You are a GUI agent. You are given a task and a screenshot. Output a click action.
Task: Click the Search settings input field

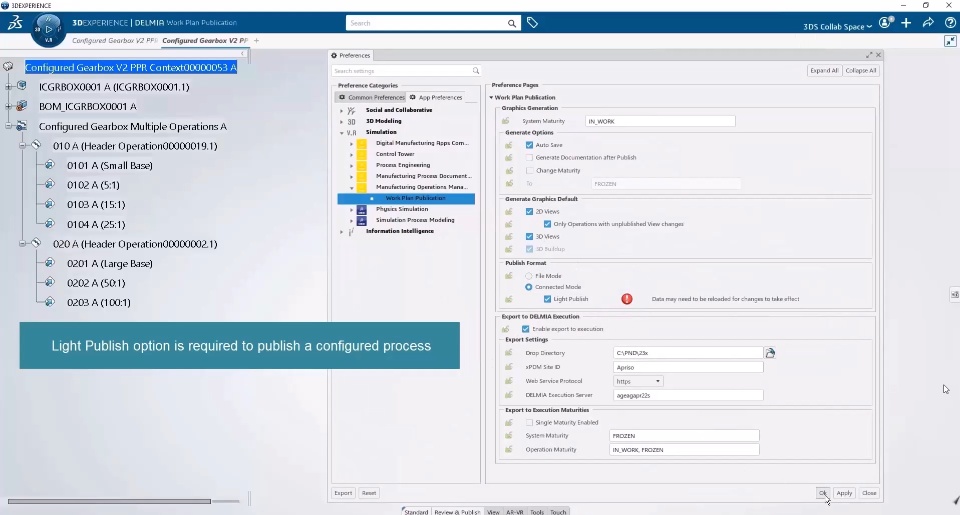[x=401, y=71]
